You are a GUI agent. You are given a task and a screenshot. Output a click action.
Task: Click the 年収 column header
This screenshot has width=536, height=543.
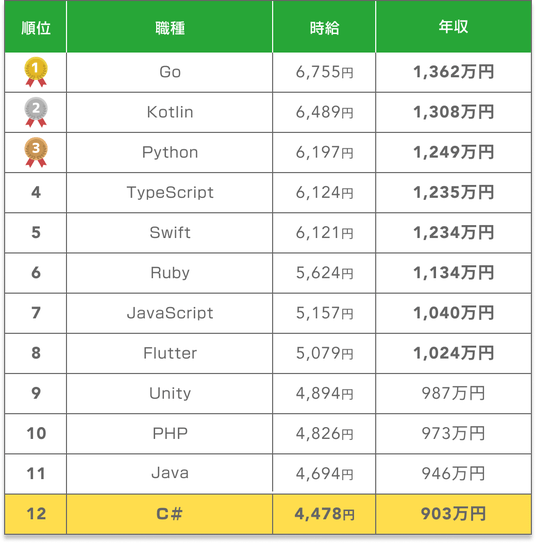[453, 27]
